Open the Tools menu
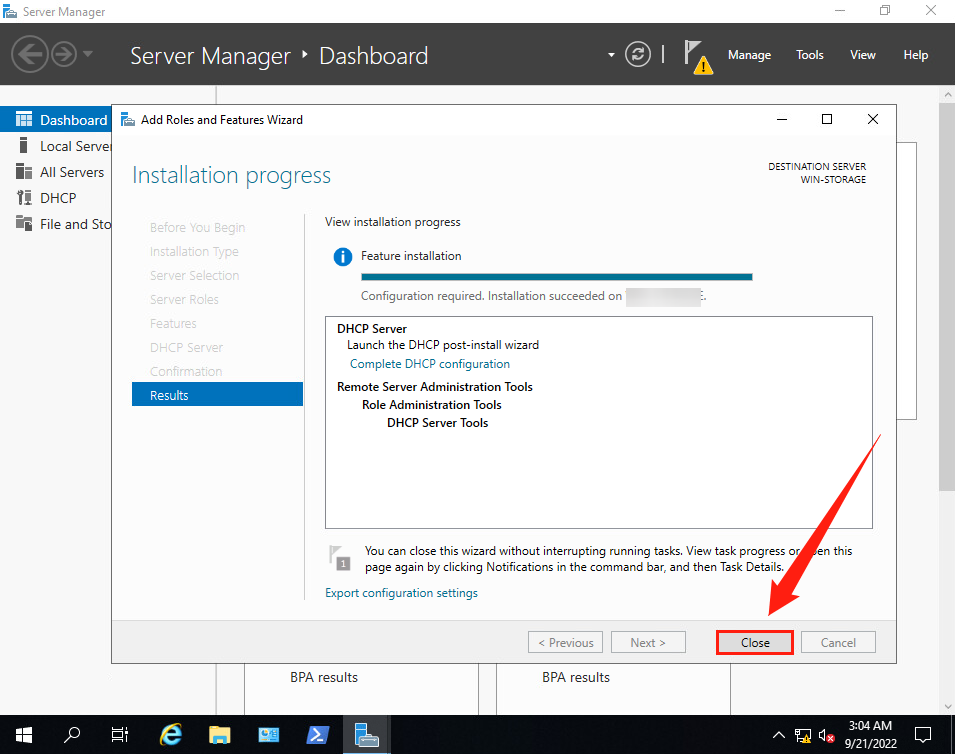The width and height of the screenshot is (955, 754). pos(810,55)
